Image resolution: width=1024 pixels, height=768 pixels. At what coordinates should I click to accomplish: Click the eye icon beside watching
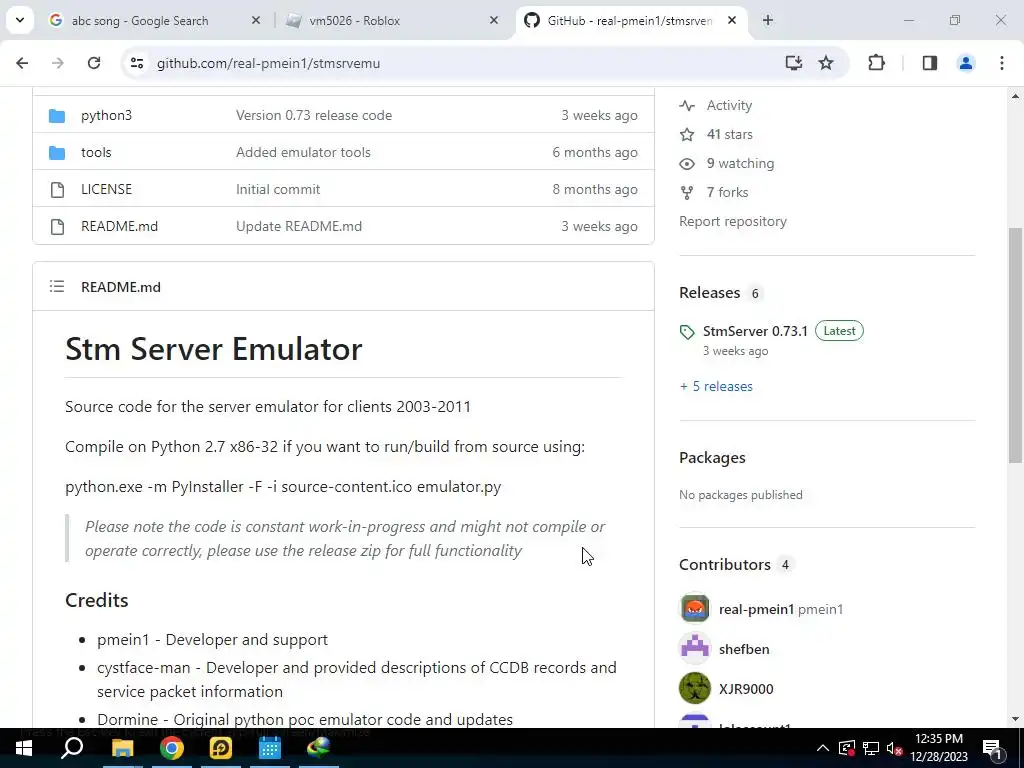(687, 163)
